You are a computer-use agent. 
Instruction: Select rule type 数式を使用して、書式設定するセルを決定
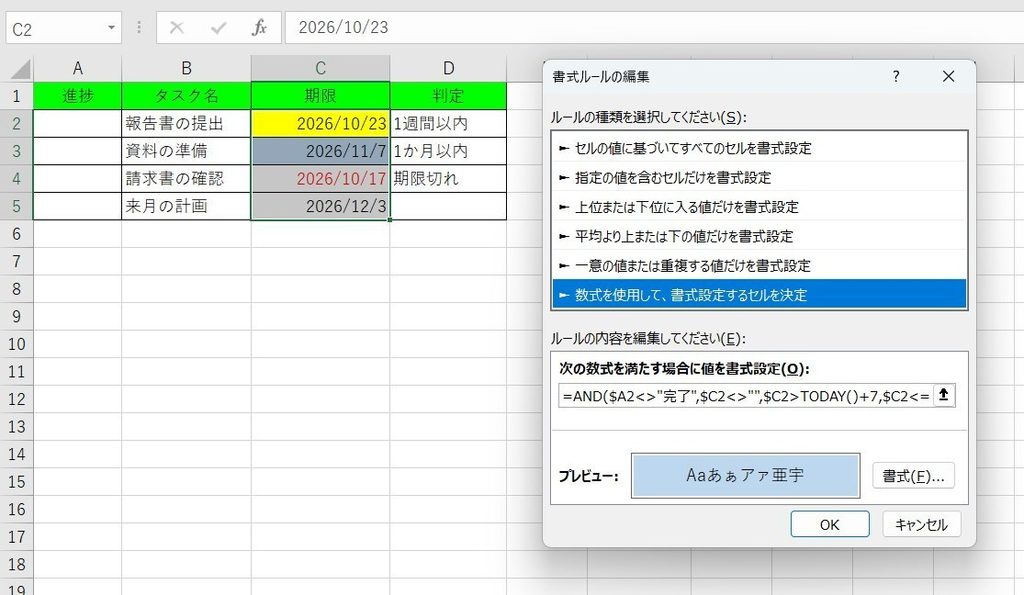[x=759, y=295]
